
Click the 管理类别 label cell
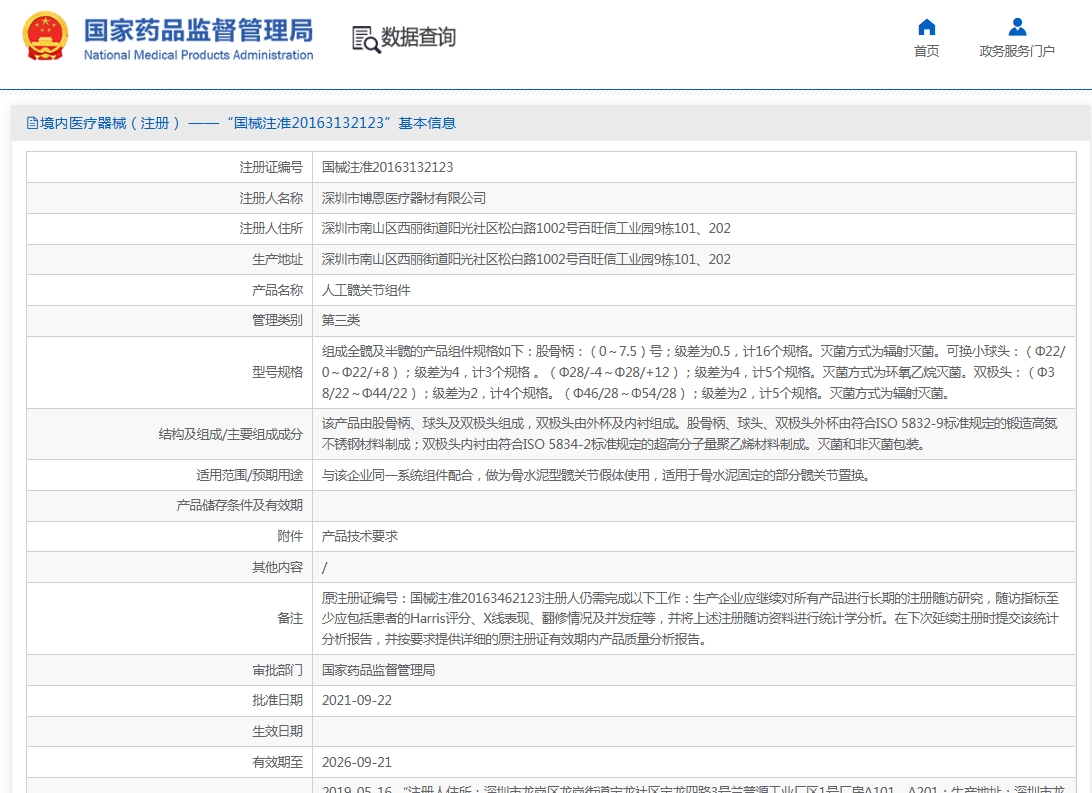[x=169, y=320]
